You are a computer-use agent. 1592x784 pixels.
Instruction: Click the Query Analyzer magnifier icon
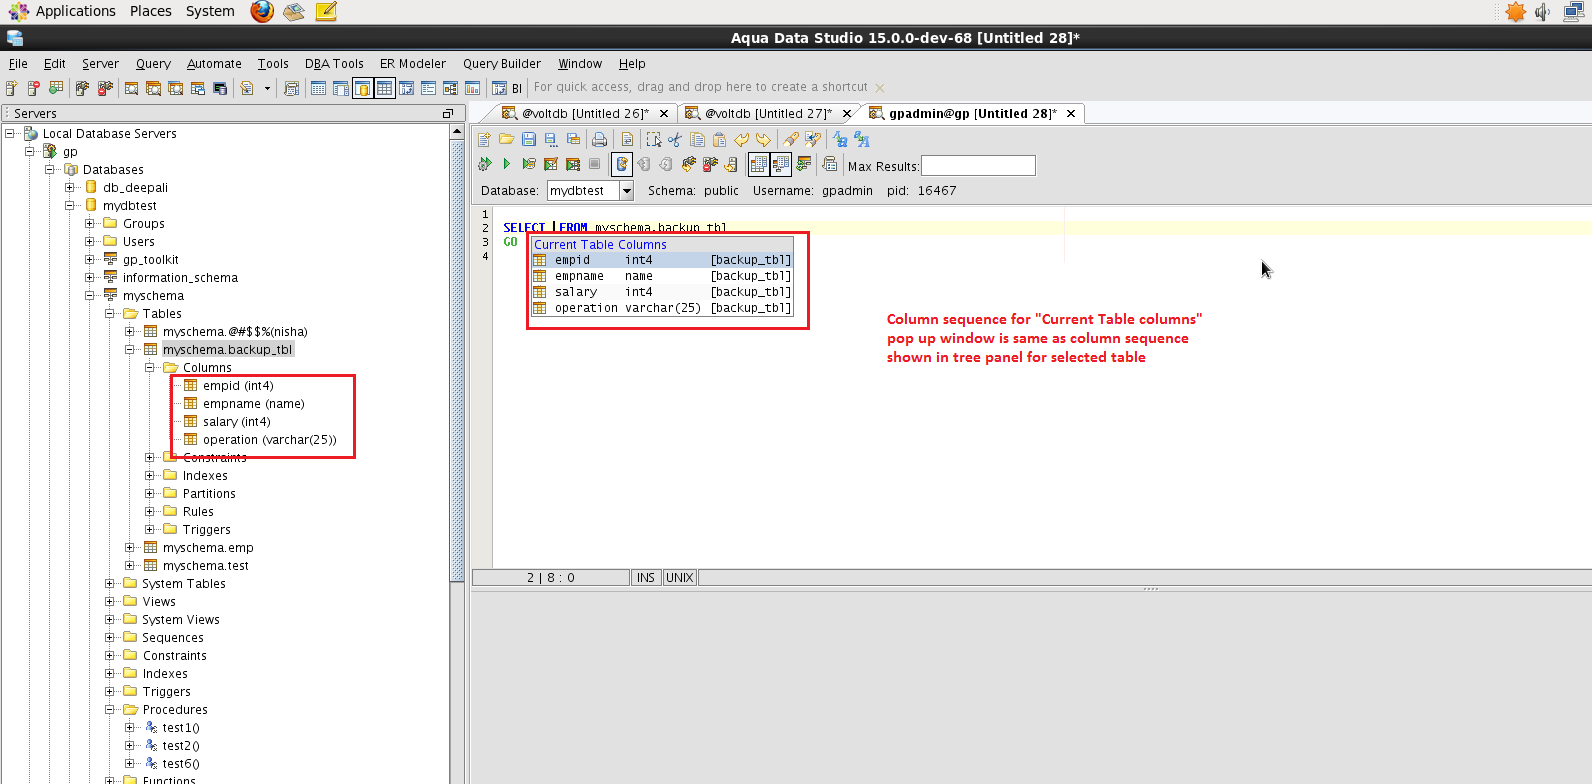[x=131, y=88]
